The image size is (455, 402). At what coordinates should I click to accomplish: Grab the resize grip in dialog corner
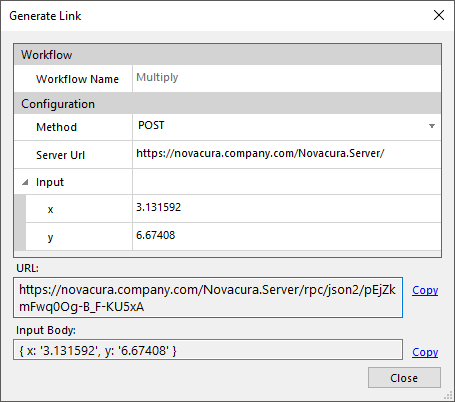(449, 396)
